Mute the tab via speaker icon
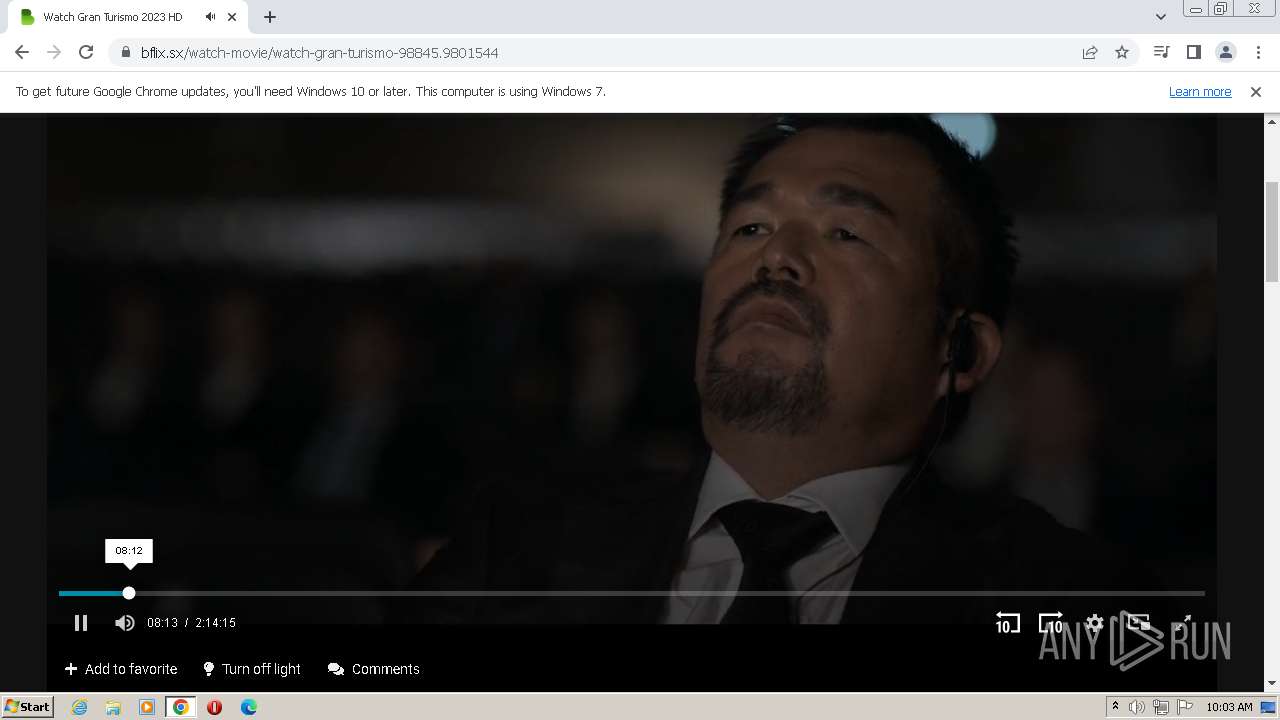The image size is (1280, 720). tap(210, 17)
